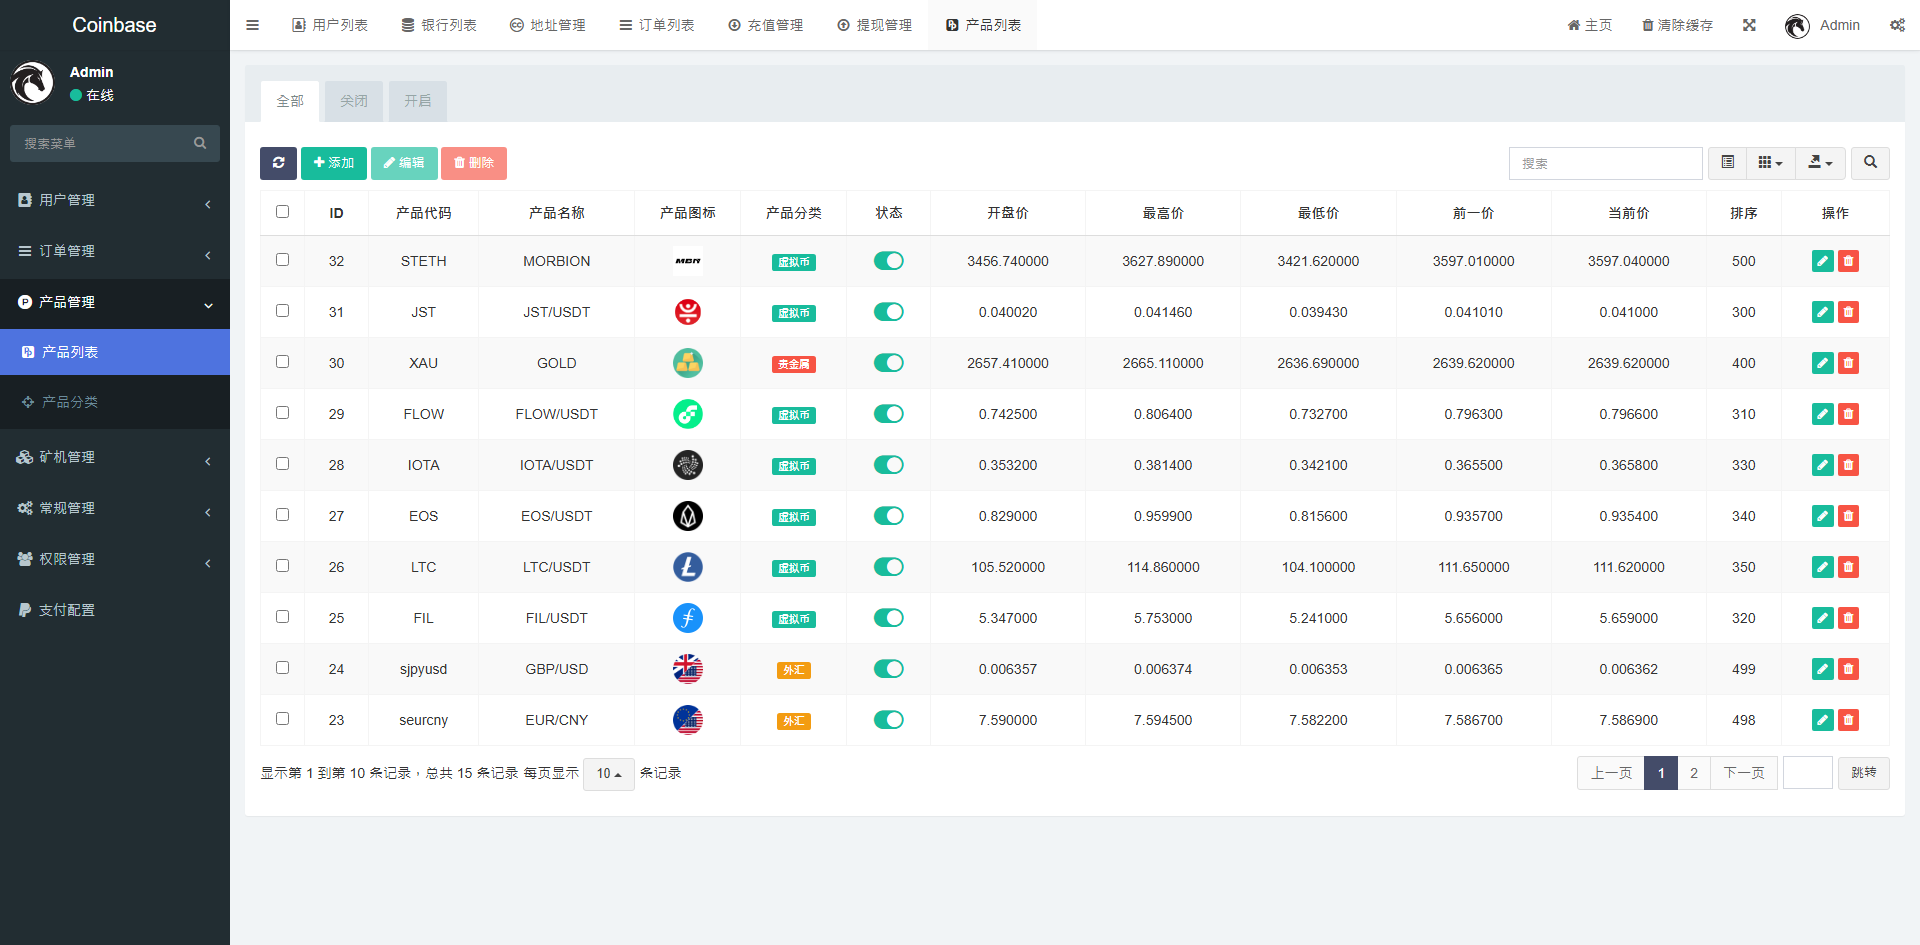The height and width of the screenshot is (945, 1920).
Task: Switch to 关闭 filter tab
Action: [x=354, y=101]
